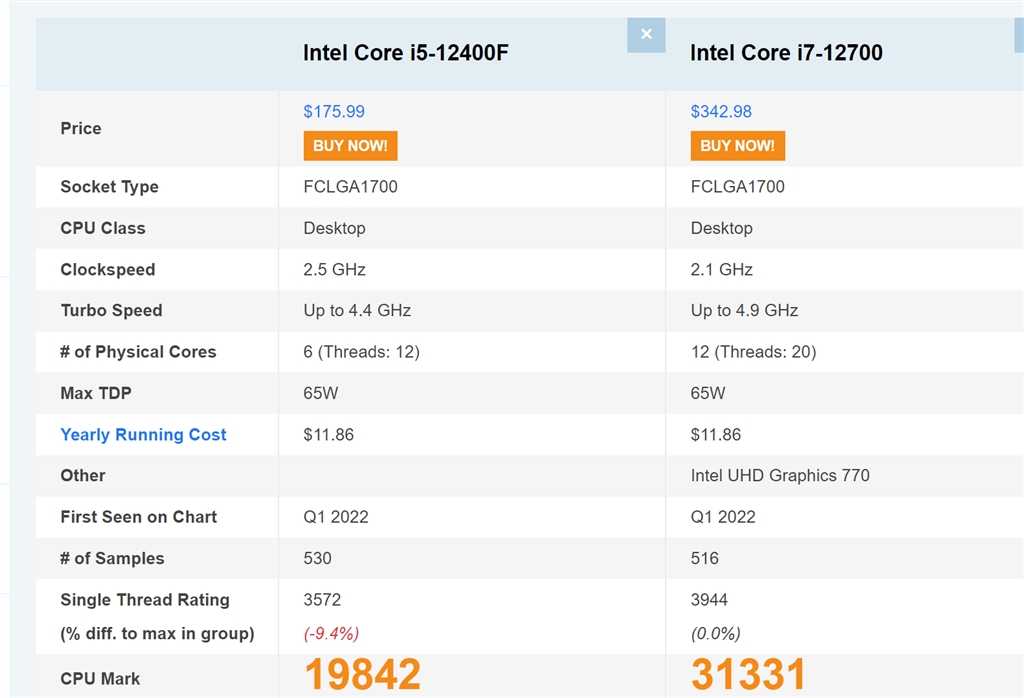This screenshot has width=1024, height=698.
Task: Click the red (-9.4%) difference value
Action: click(x=331, y=633)
